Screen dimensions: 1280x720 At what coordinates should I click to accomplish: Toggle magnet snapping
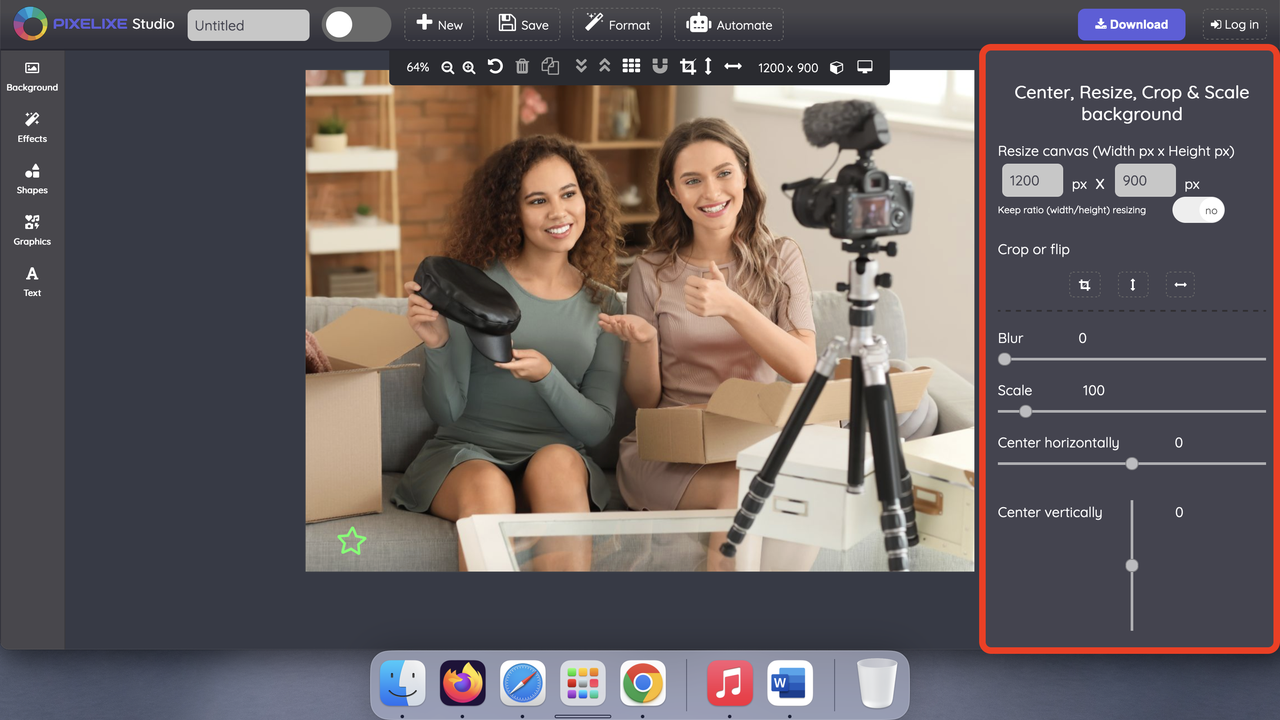659,67
